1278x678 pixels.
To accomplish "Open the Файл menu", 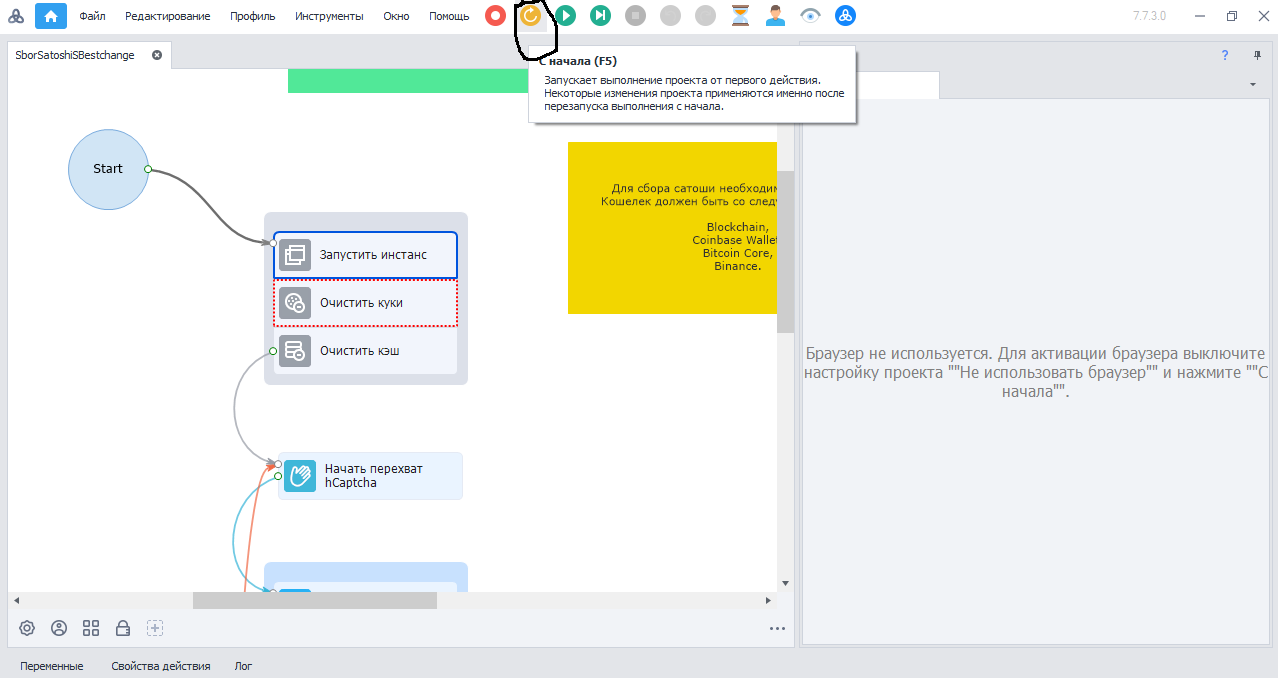I will coord(92,16).
